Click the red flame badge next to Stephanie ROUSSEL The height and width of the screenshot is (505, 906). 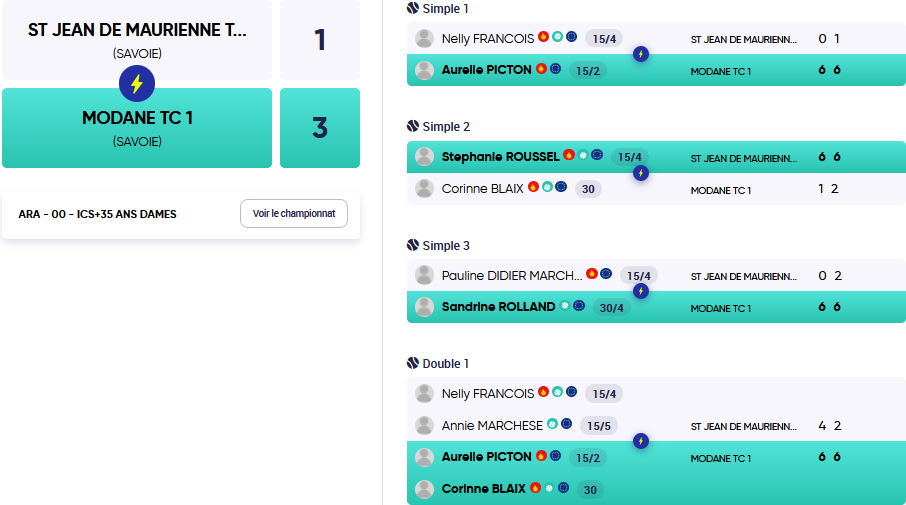569,155
